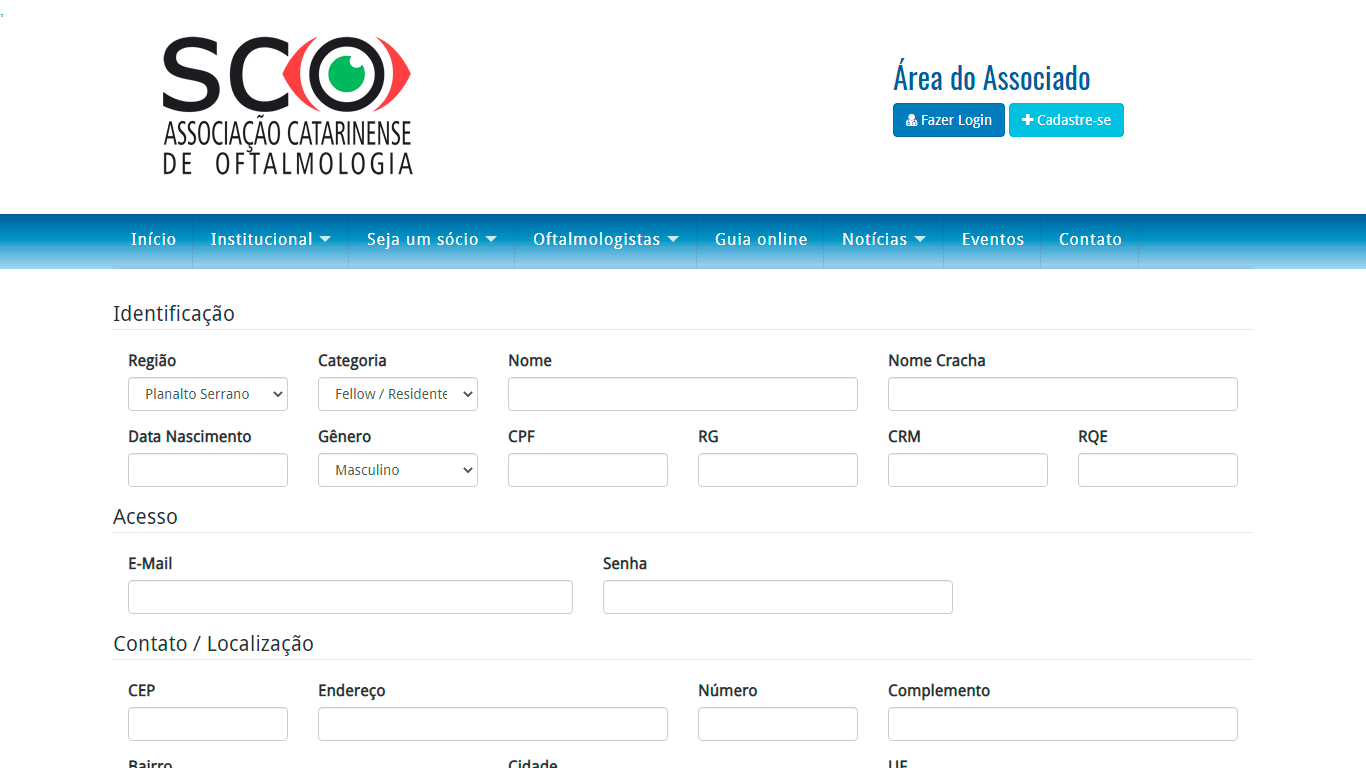Open the Guia online page

point(761,240)
